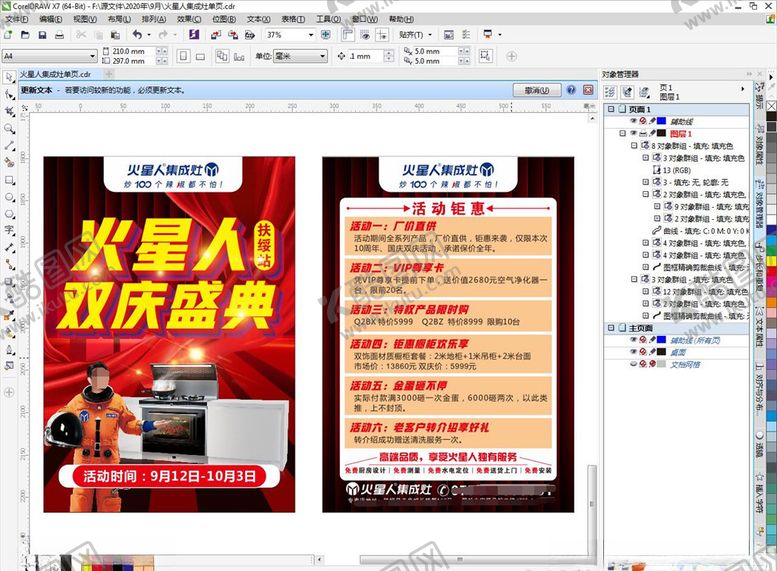This screenshot has width=777, height=571.
Task: Toggle edit across layers in Object Manager
Action: point(627,92)
